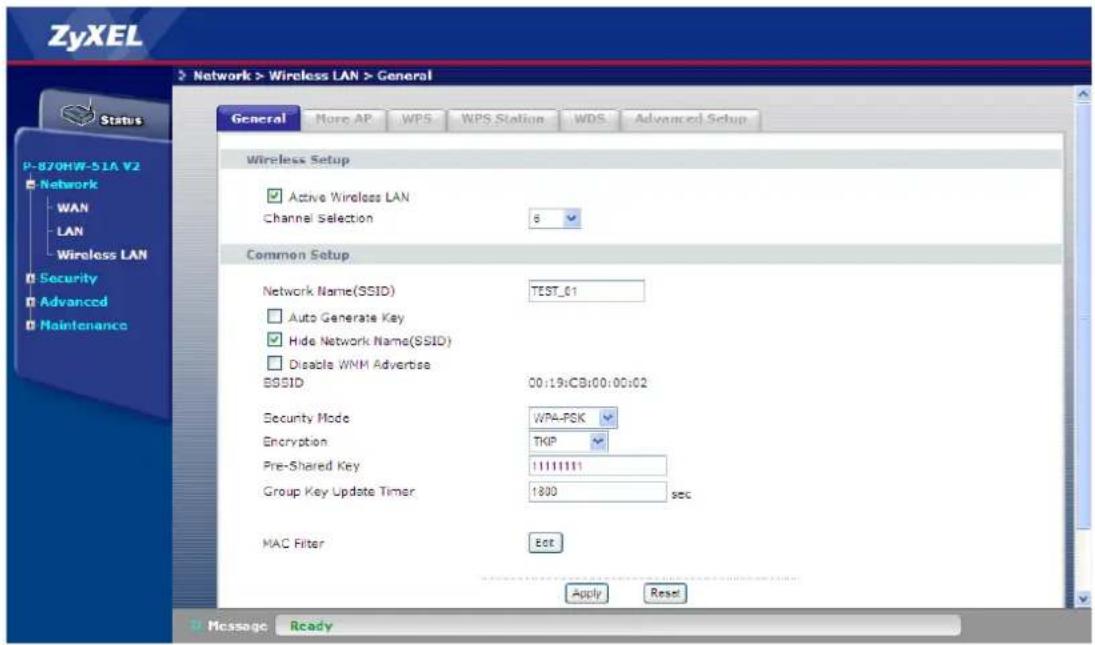This screenshot has height=645, width=1095.
Task: Click the Apply button
Action: tap(587, 593)
